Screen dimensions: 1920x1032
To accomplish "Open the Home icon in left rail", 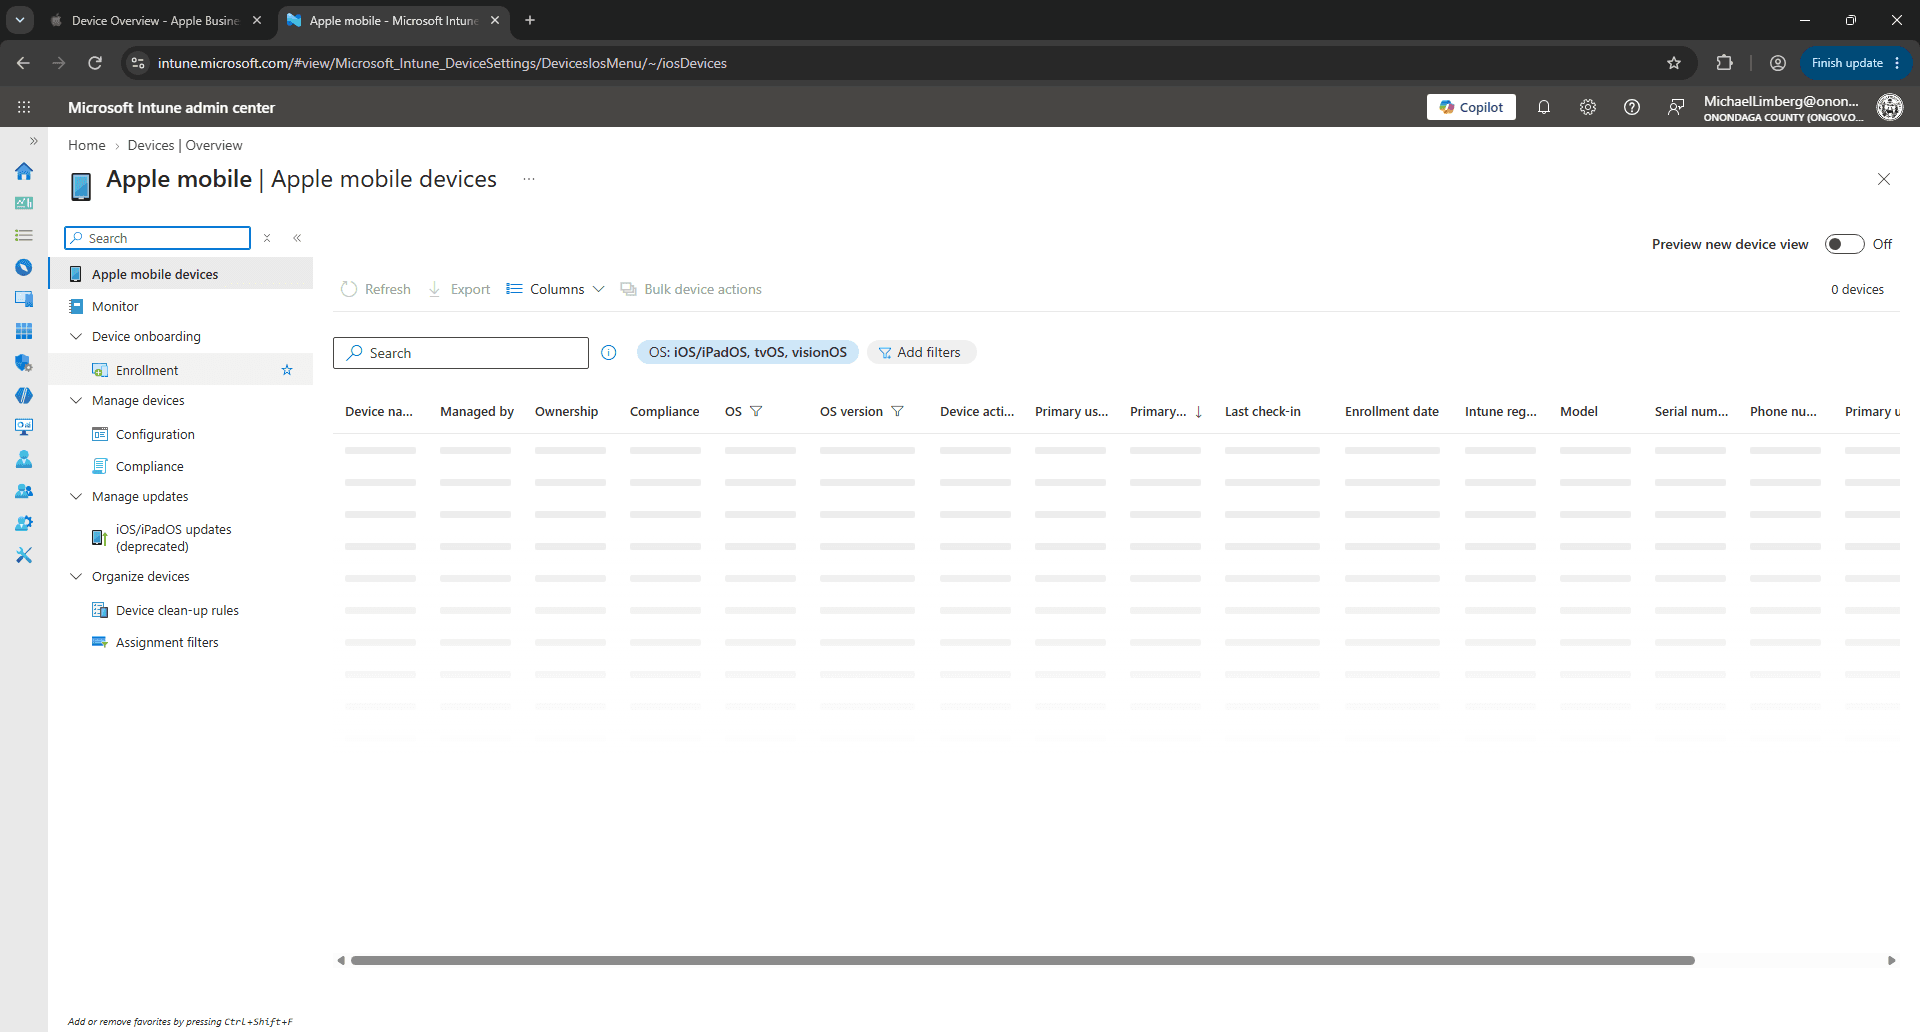I will coord(24,171).
